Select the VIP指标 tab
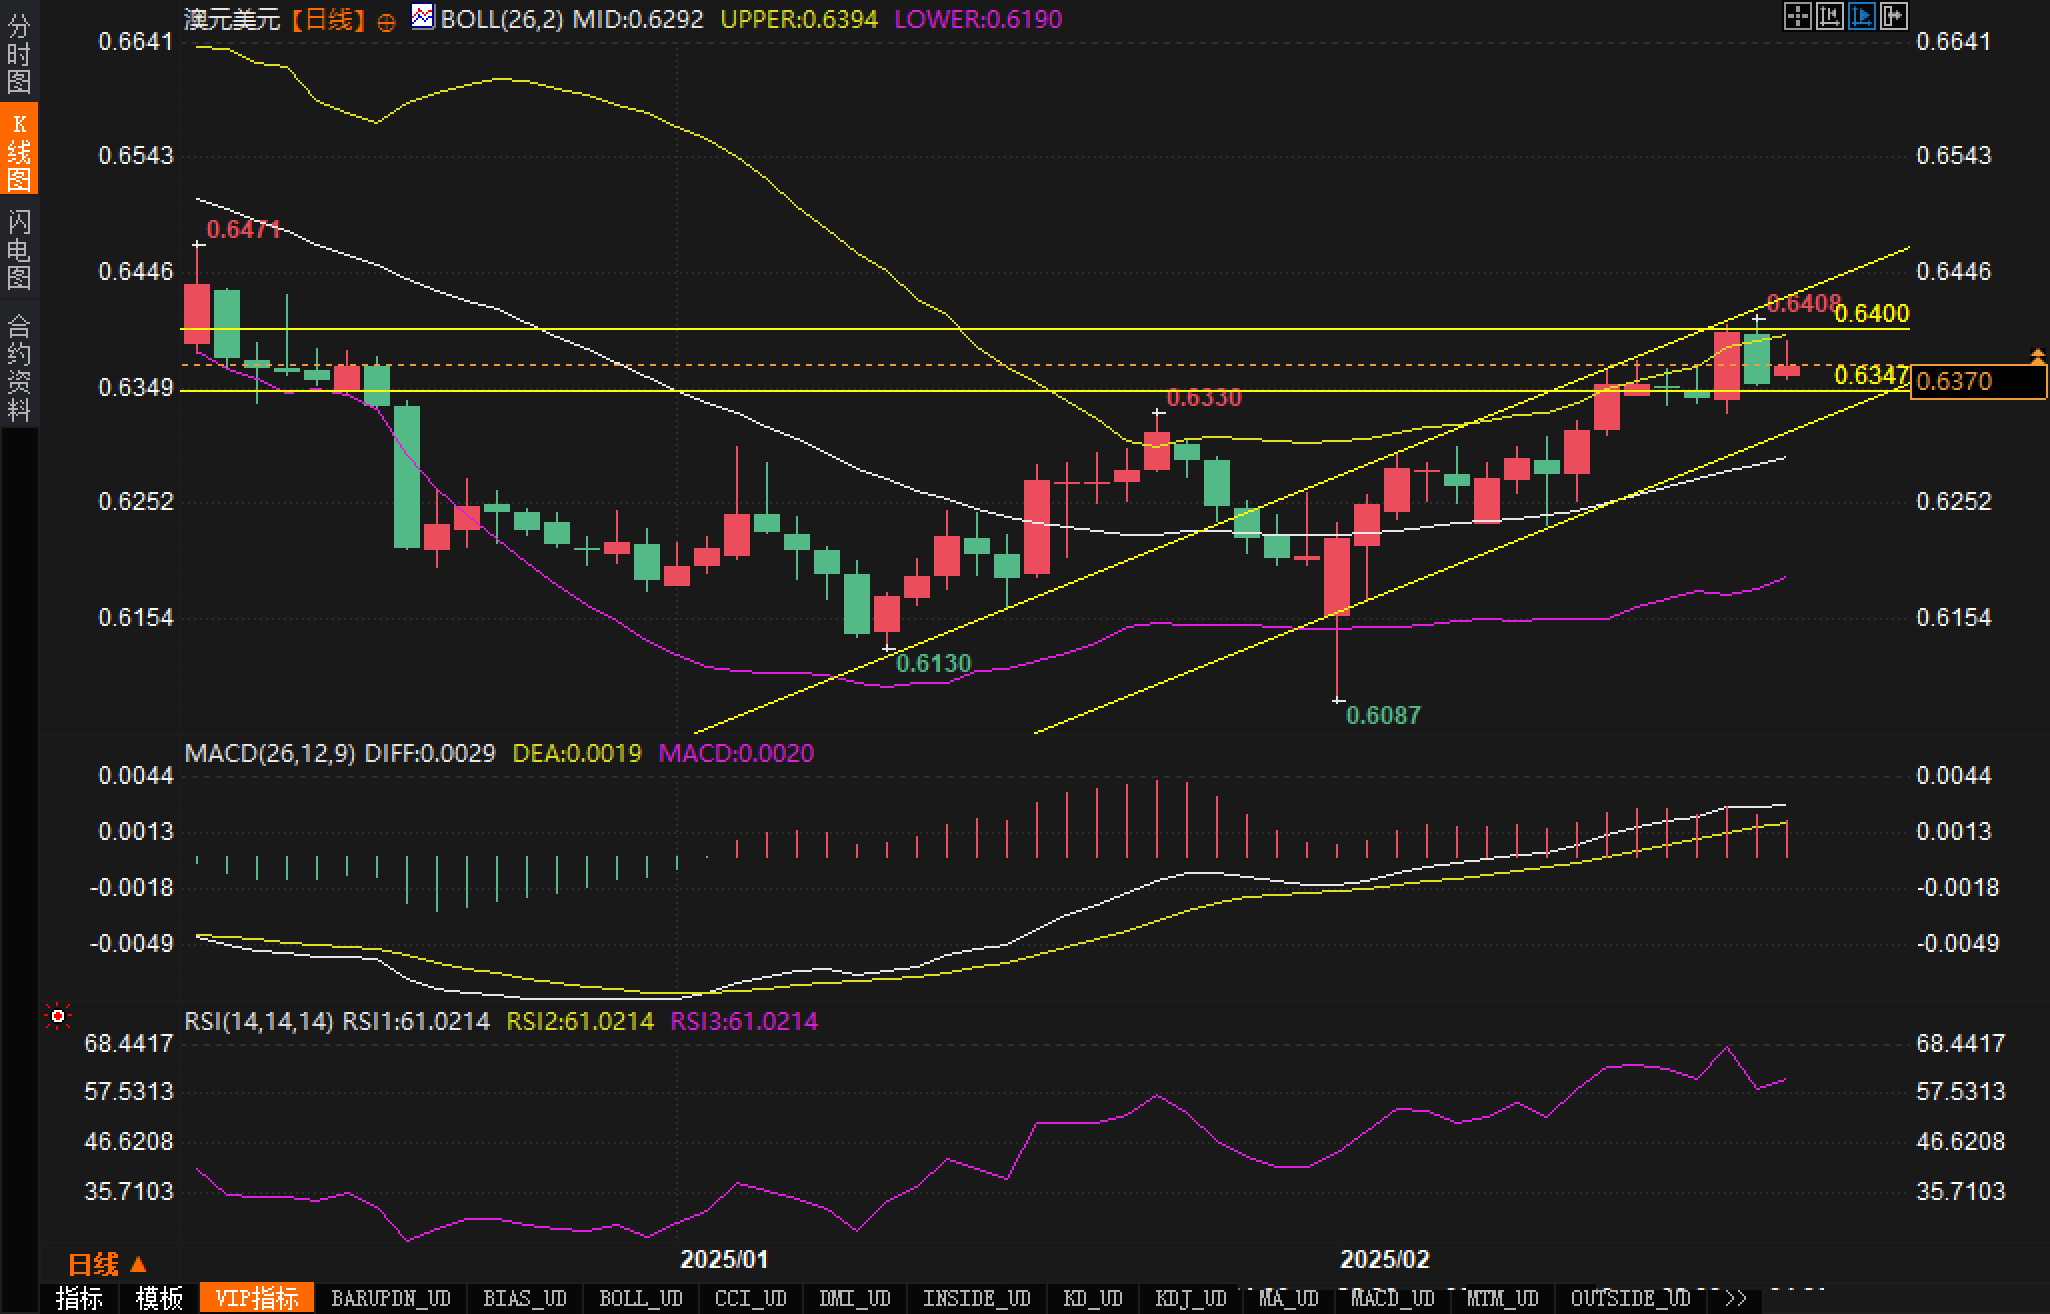The height and width of the screenshot is (1314, 2050). tap(257, 1299)
